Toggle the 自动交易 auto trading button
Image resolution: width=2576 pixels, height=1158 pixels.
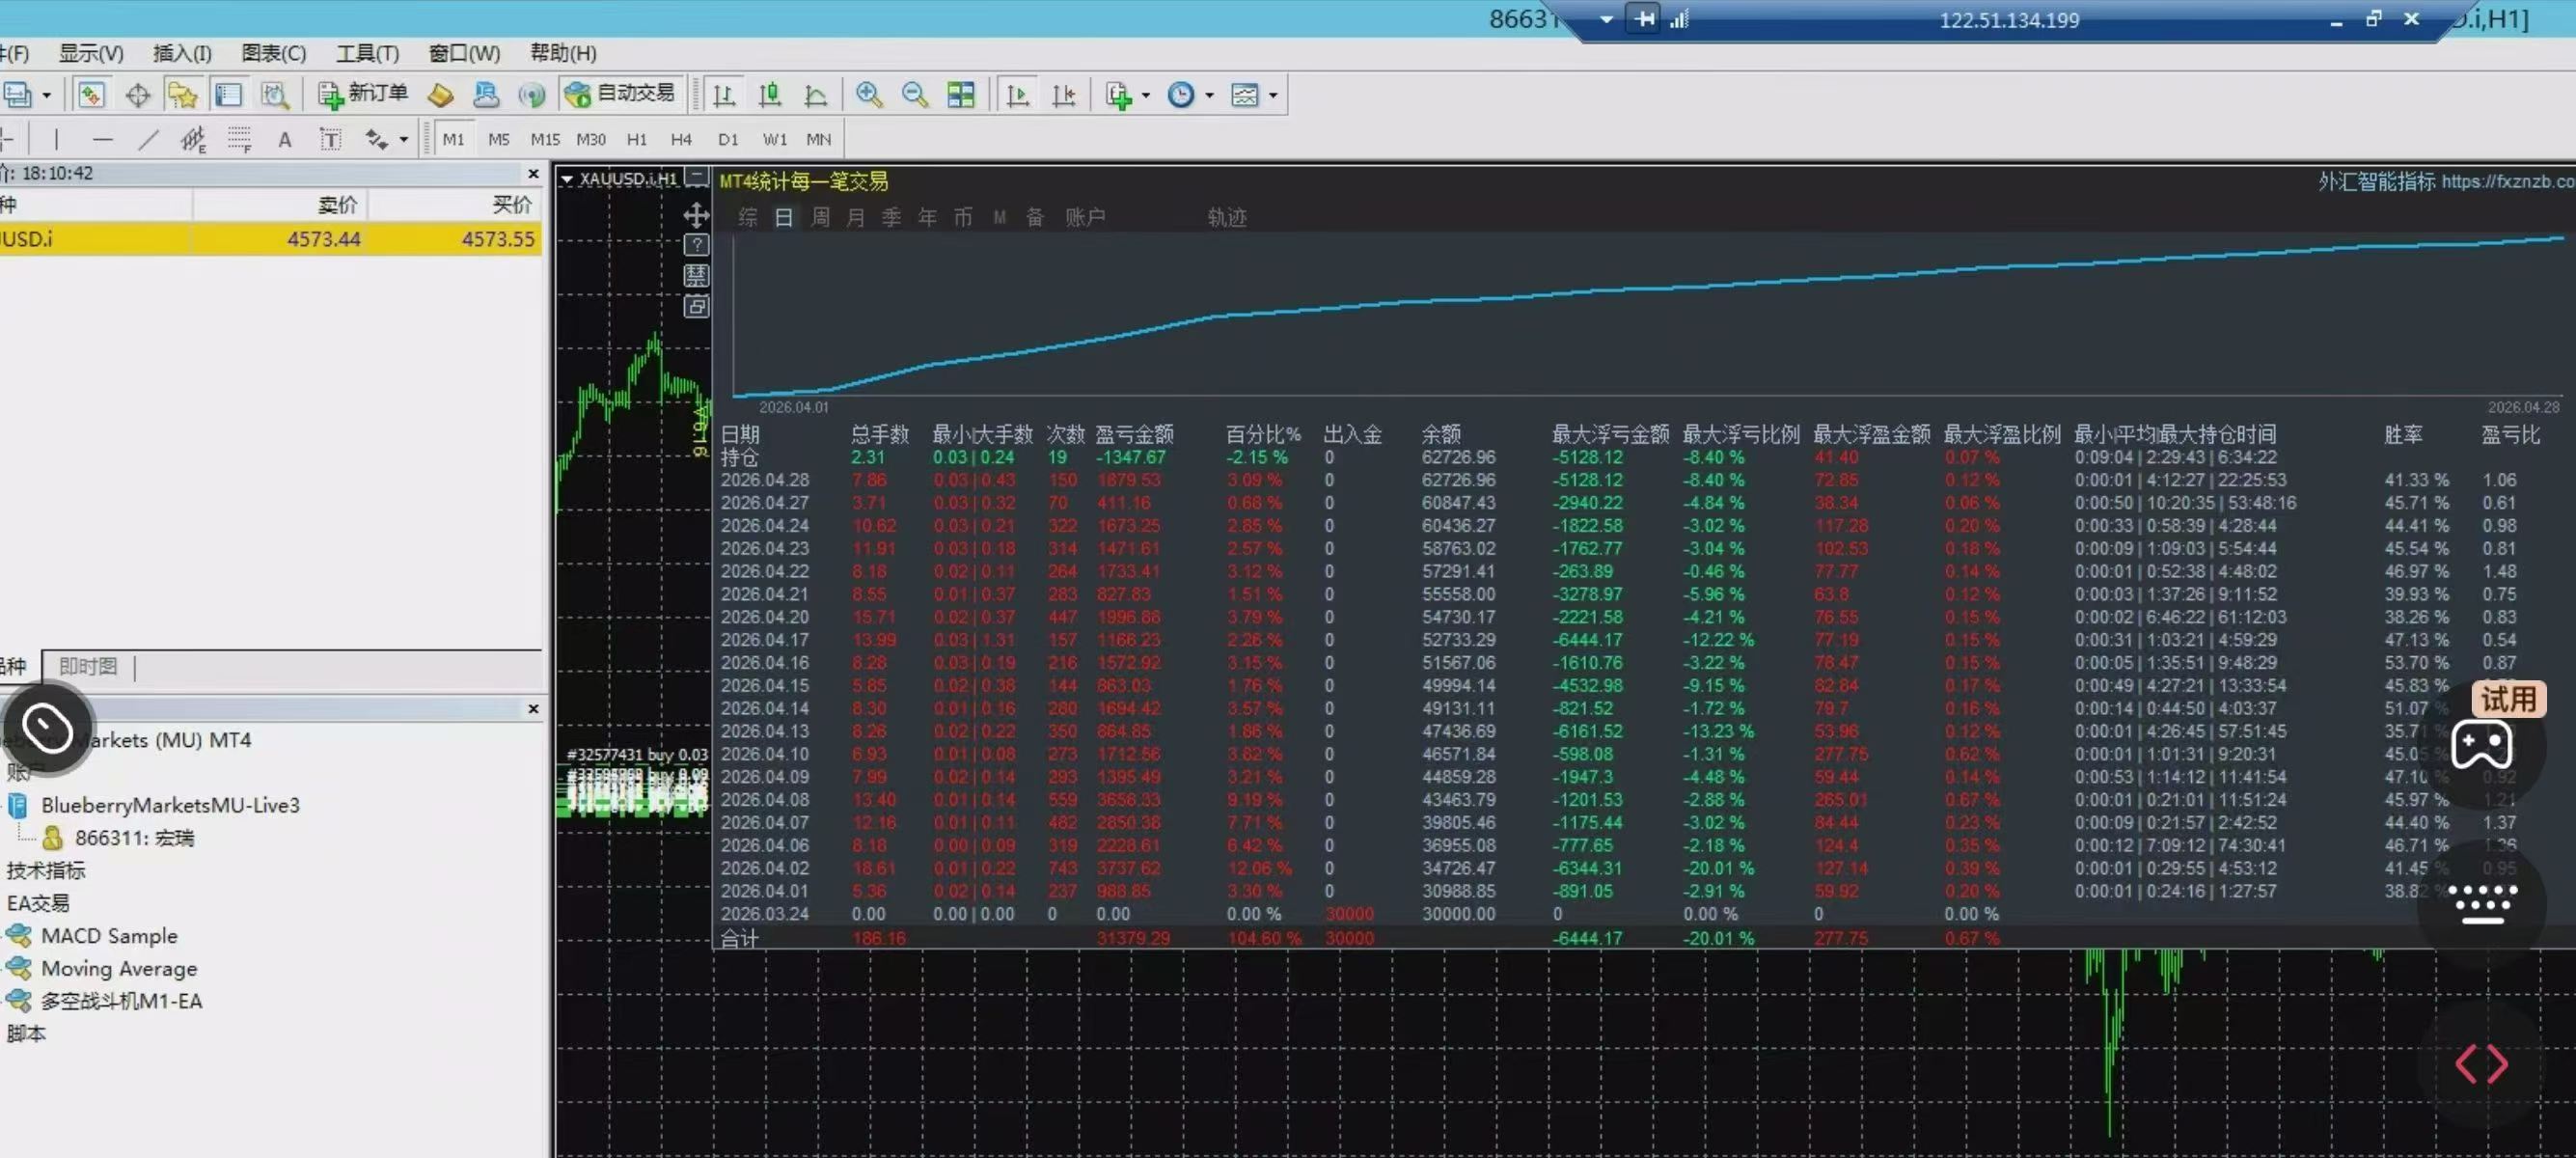coord(621,94)
